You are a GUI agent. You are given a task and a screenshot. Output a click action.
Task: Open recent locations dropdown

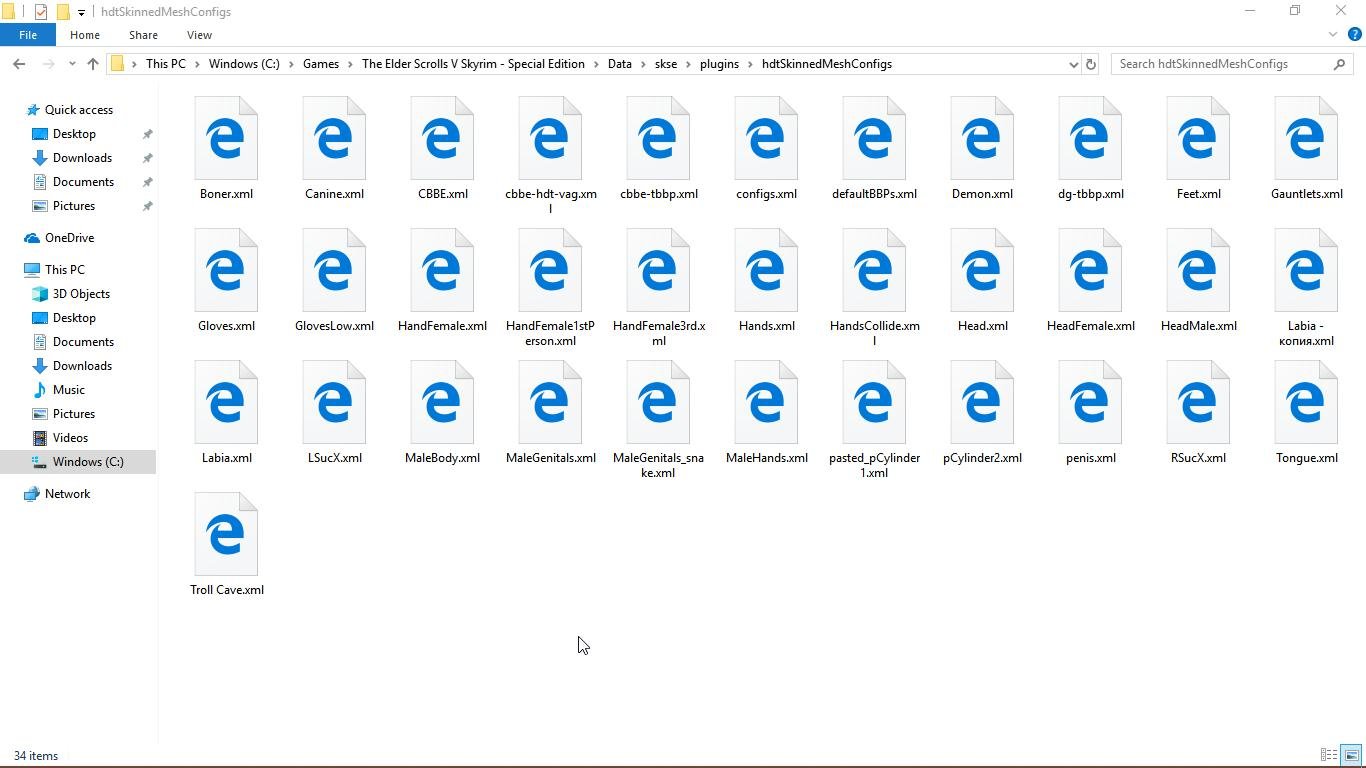pyautogui.click(x=72, y=64)
